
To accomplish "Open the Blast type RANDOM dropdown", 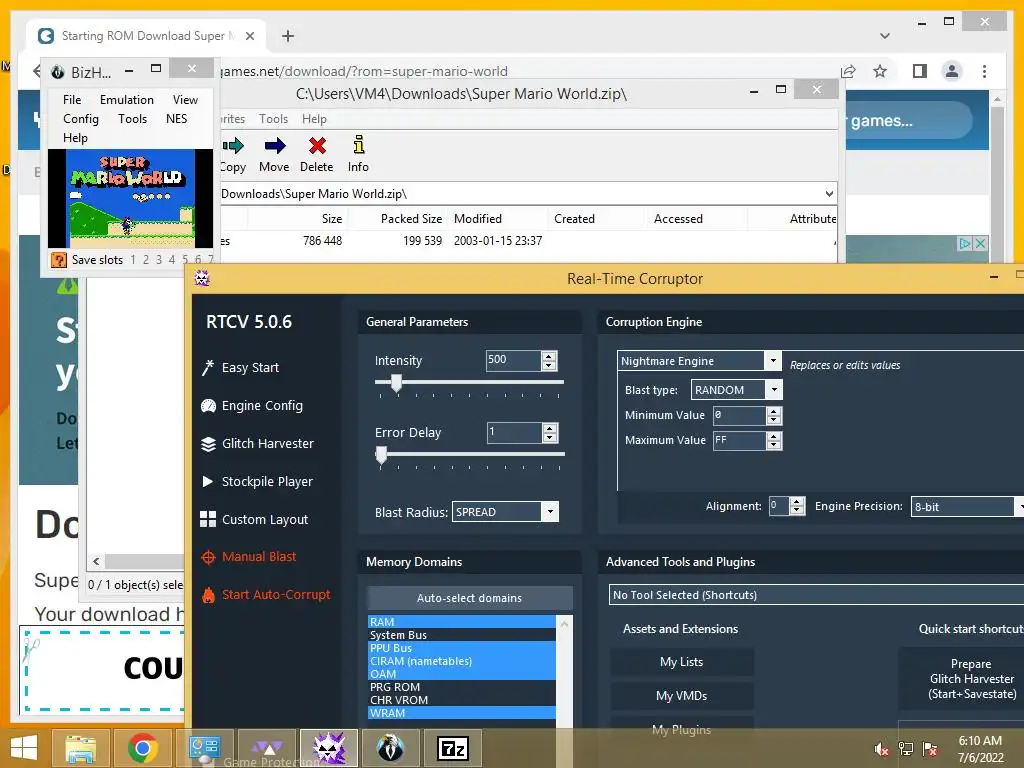I will coord(774,390).
